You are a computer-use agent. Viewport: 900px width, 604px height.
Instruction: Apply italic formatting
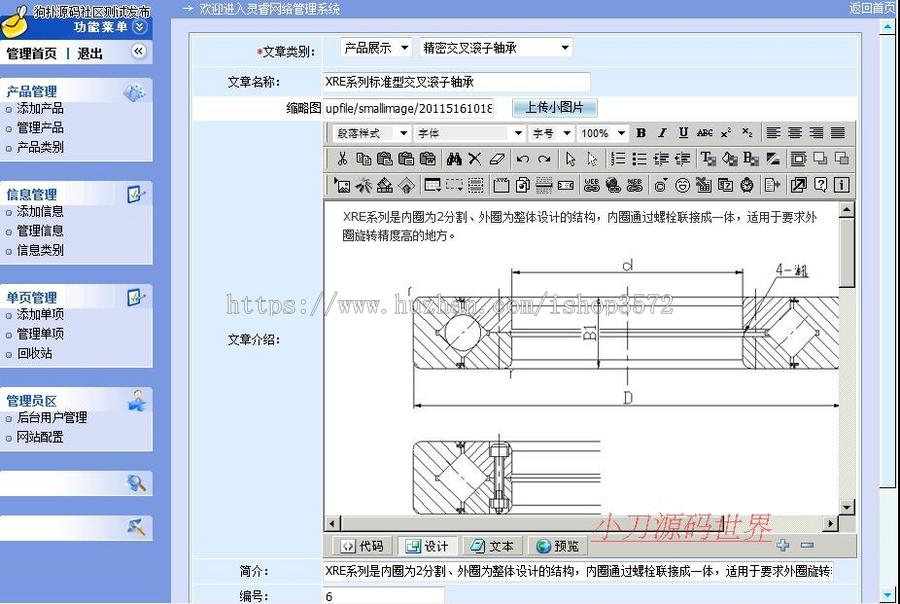point(662,133)
